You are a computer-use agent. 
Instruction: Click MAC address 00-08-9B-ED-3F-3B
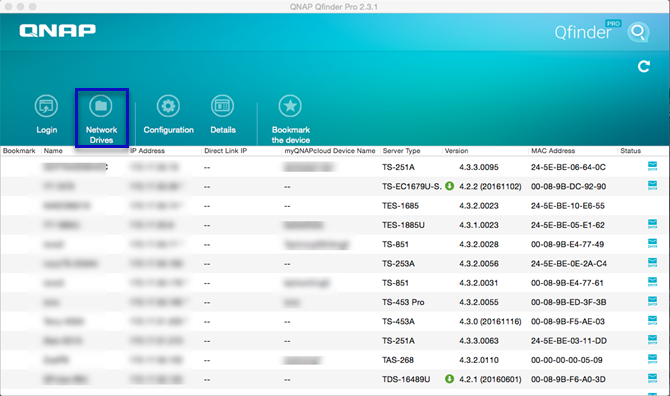pos(568,302)
